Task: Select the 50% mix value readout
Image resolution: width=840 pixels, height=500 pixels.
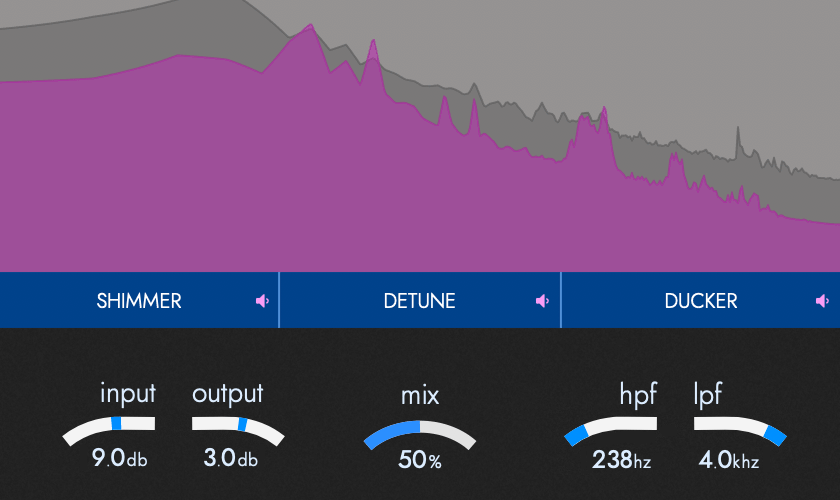Action: (x=420, y=460)
